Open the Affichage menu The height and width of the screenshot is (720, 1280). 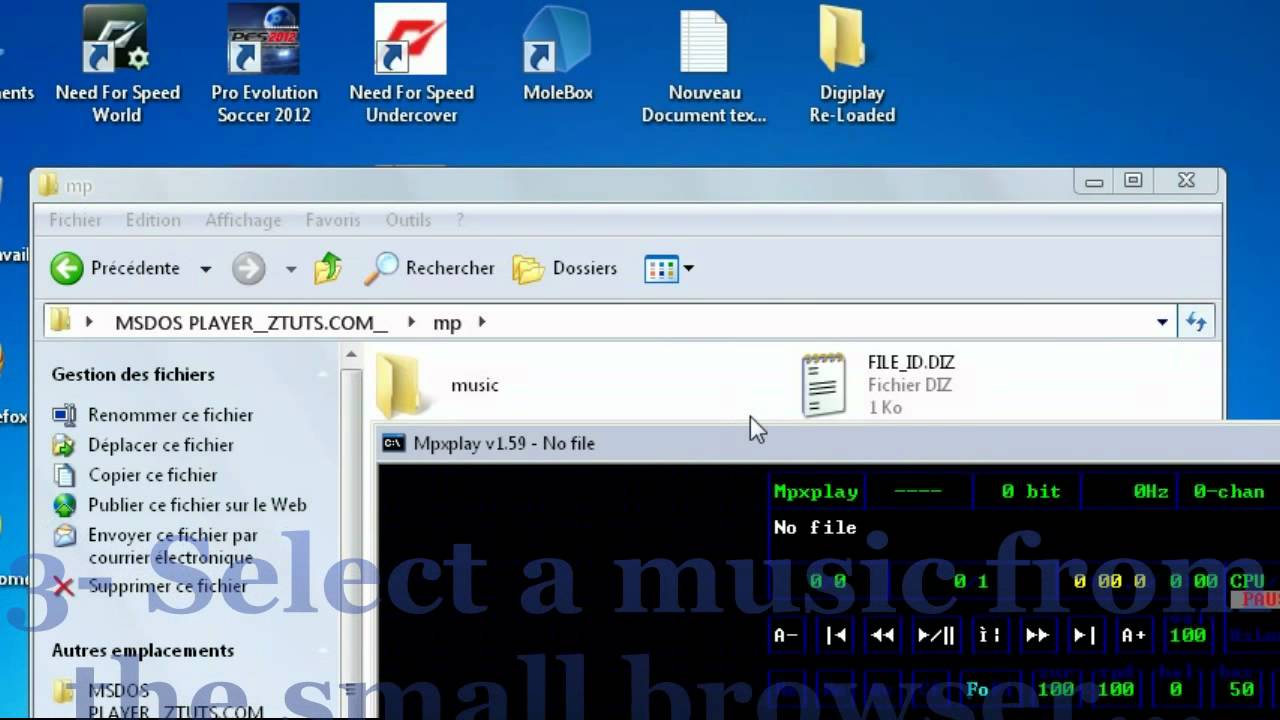pos(243,220)
